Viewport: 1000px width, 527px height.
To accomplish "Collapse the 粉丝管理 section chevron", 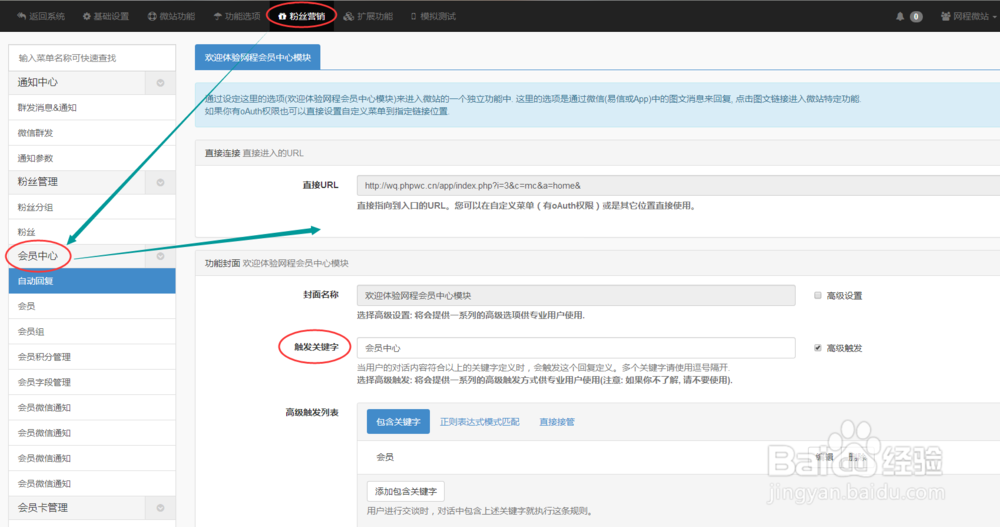I will (160, 182).
